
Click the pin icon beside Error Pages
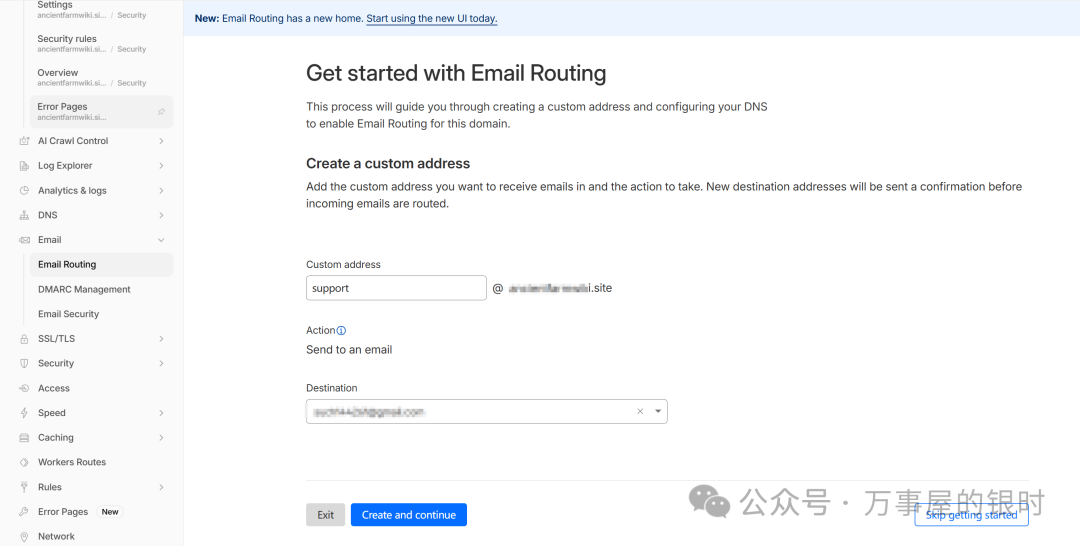click(161, 111)
